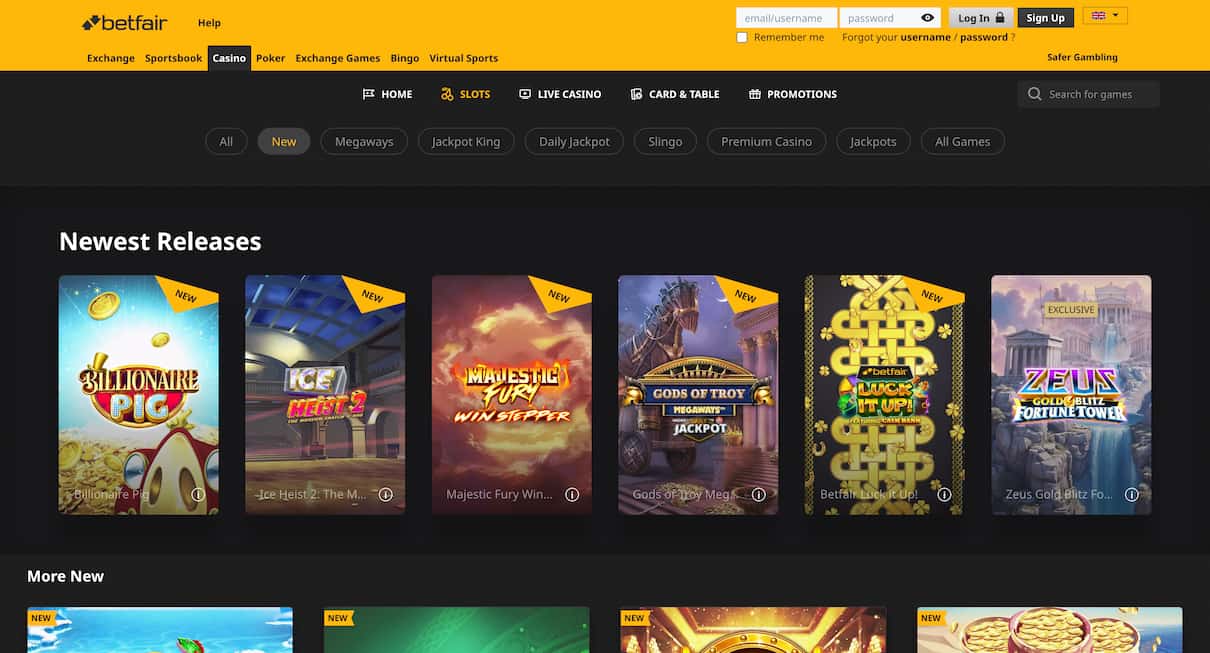Click the Log In button
The image size is (1210, 653).
click(981, 18)
